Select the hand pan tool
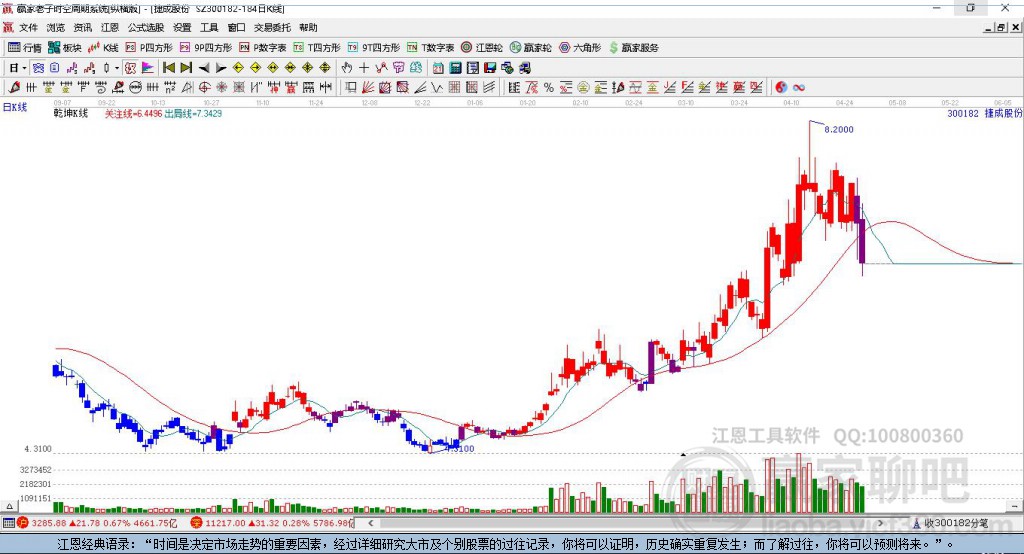The width and height of the screenshot is (1024, 554). point(346,68)
